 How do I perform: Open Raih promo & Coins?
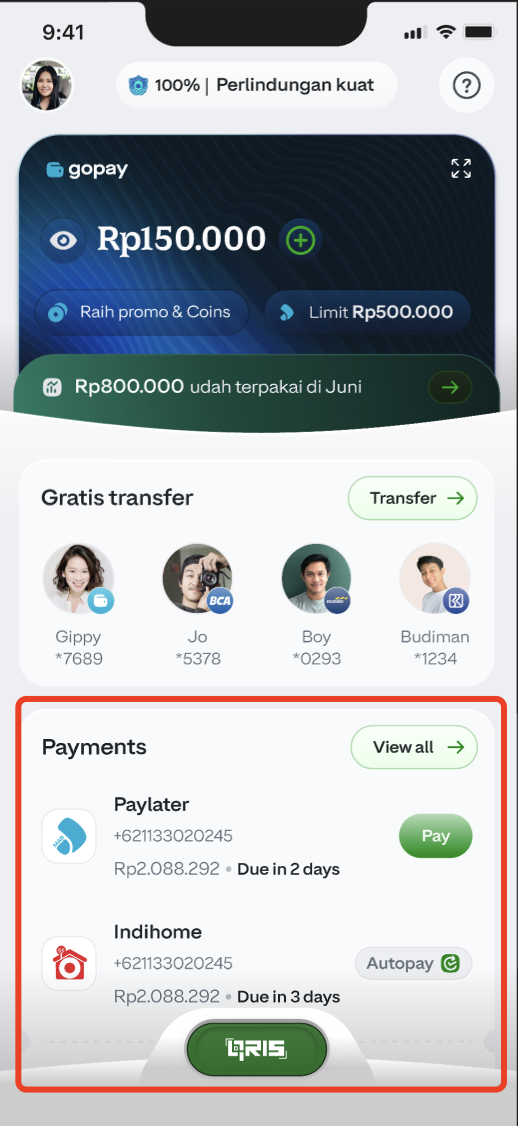tap(142, 312)
